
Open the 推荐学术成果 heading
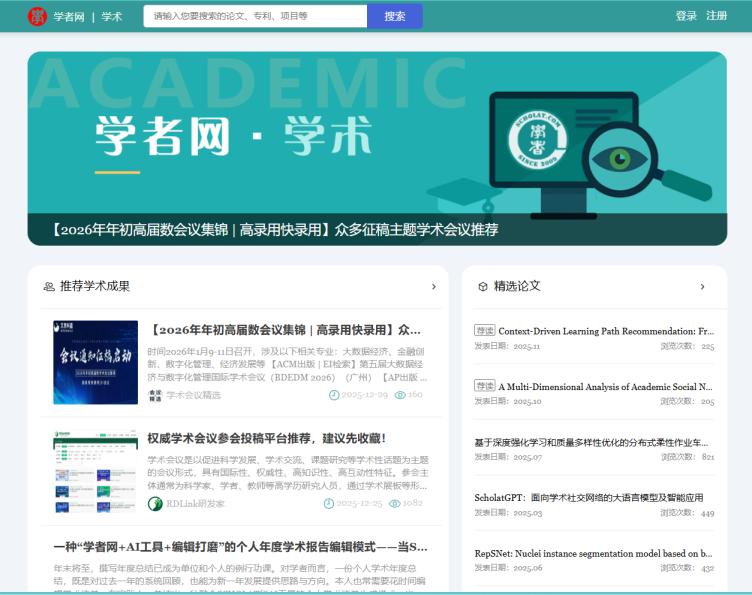[94, 286]
